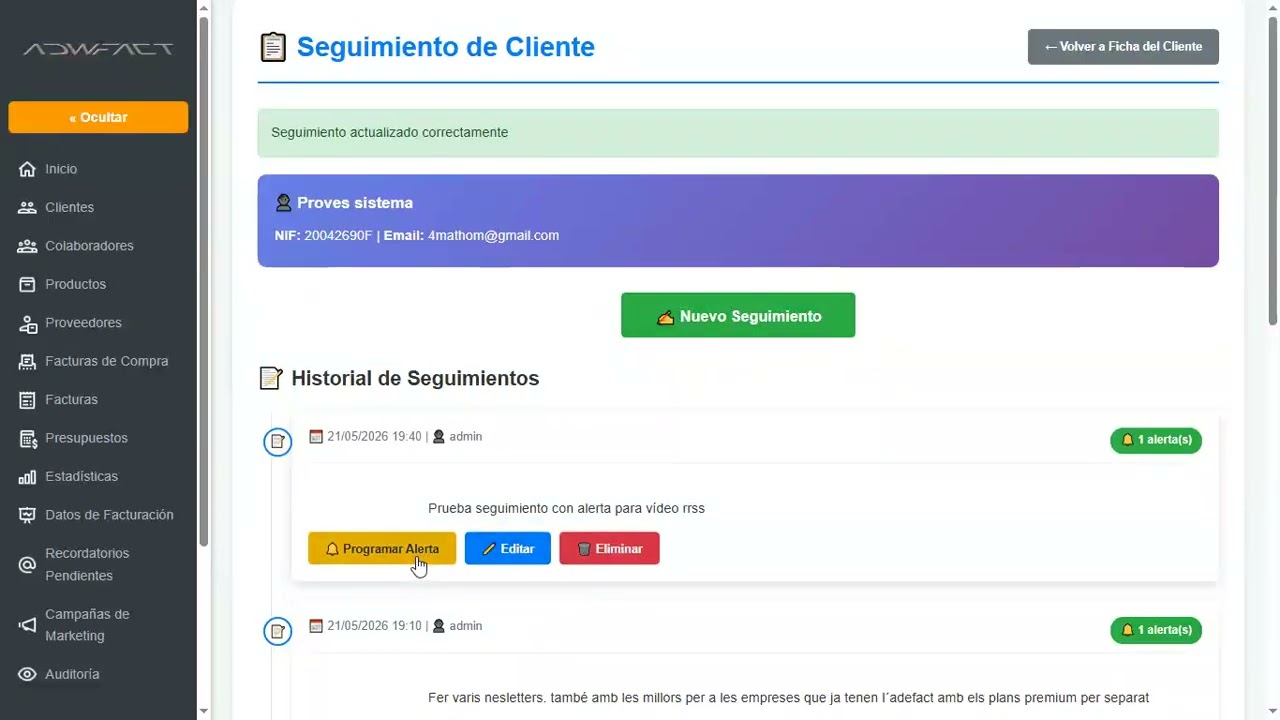
Task: Click the Datos de Facturación icon
Action: 27,515
